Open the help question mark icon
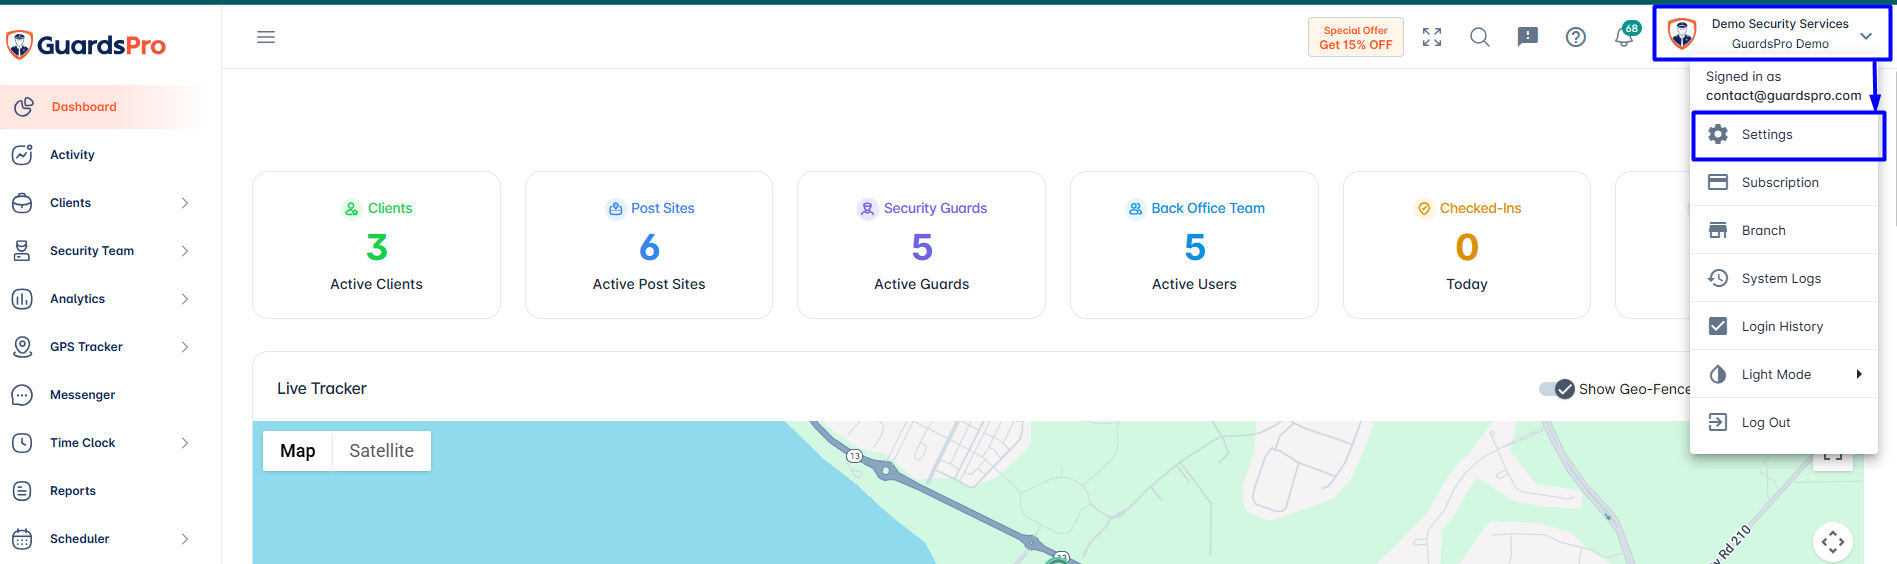The width and height of the screenshot is (1897, 564). (x=1576, y=37)
